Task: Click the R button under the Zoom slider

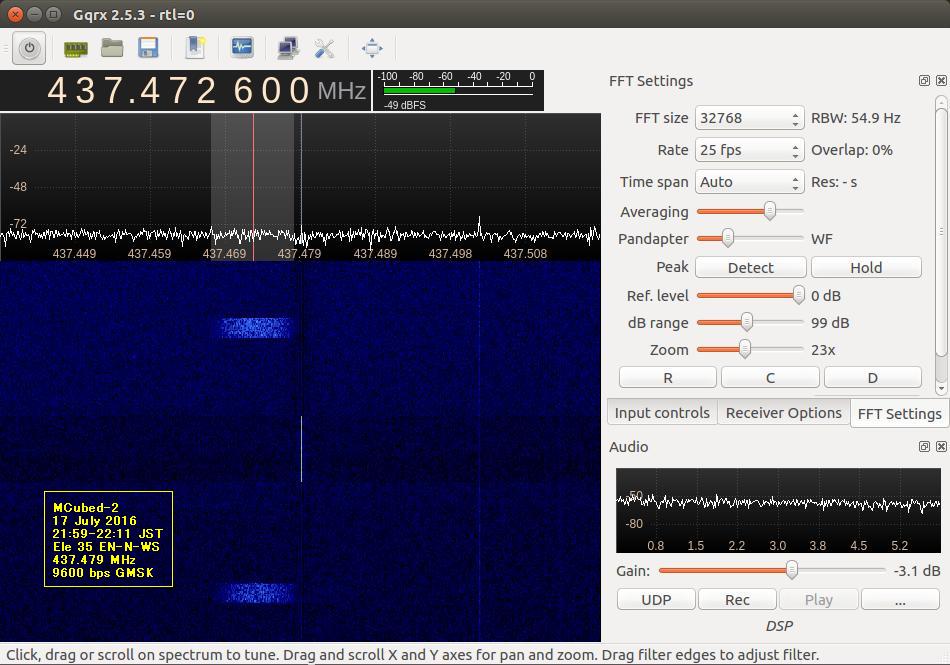Action: (x=668, y=378)
